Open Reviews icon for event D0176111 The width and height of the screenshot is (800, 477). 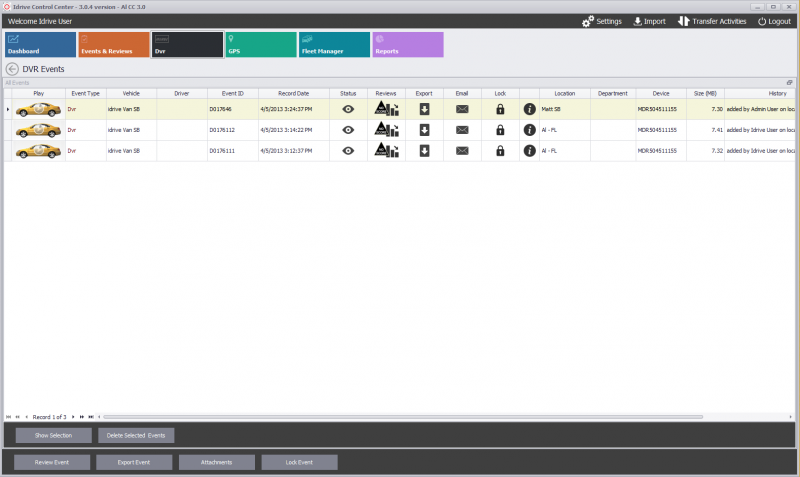coord(386,150)
